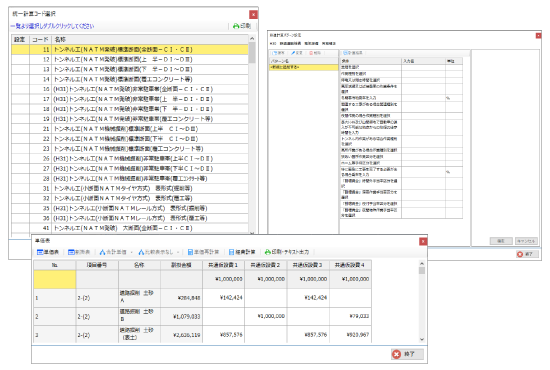This screenshot has height=370, width=550.
Task: Close the 単価表 window with red X
Action: click(423, 241)
